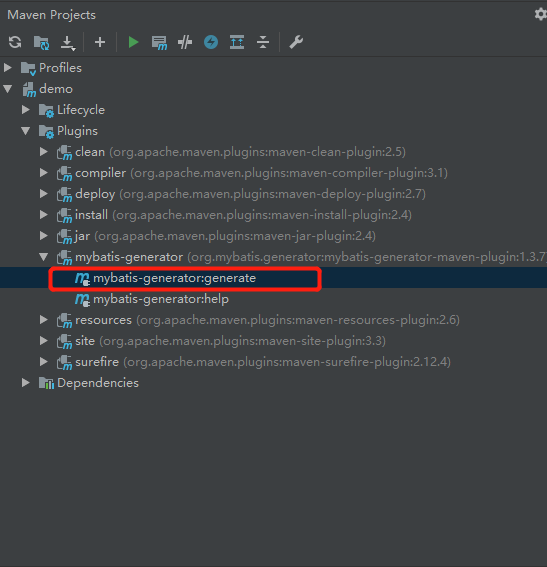Click the Plugins folder icon
This screenshot has width=547, height=567.
[46, 132]
